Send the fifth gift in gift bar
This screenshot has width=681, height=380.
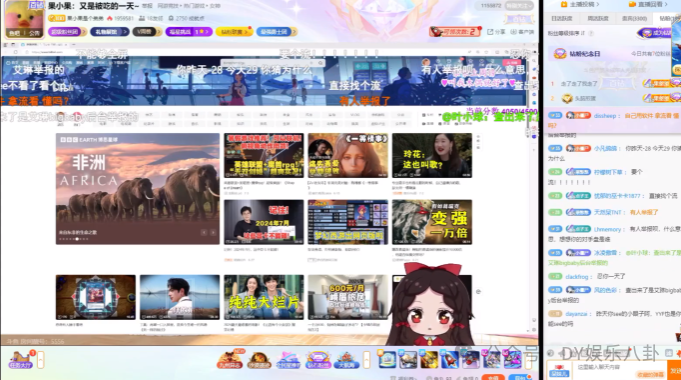(470, 360)
